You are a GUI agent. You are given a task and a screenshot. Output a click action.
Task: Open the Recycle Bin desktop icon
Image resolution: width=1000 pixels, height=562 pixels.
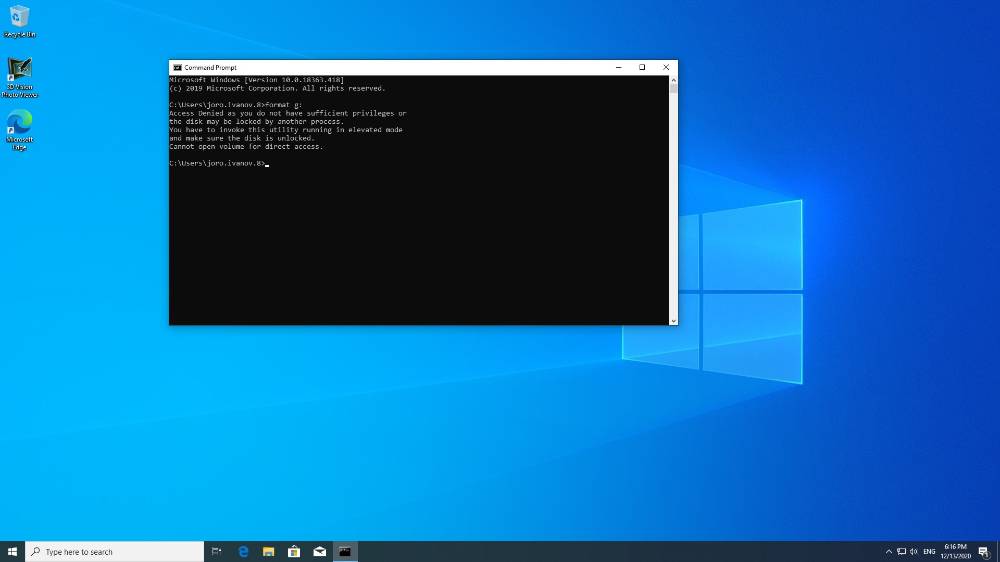coord(20,21)
